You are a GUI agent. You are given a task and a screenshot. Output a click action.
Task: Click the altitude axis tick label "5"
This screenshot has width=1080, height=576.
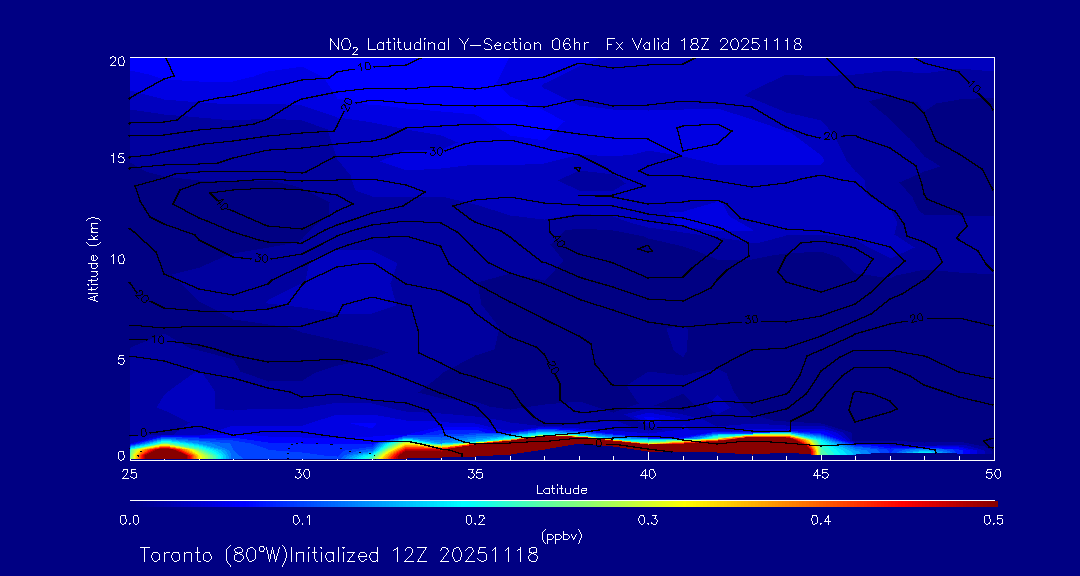[121, 359]
